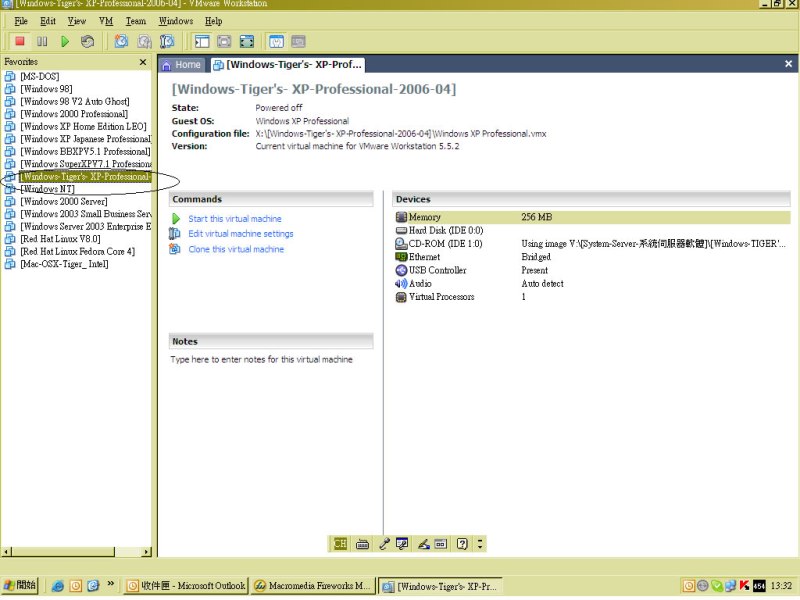Select [Windows XP Japanese Professional] favorite

86,139
